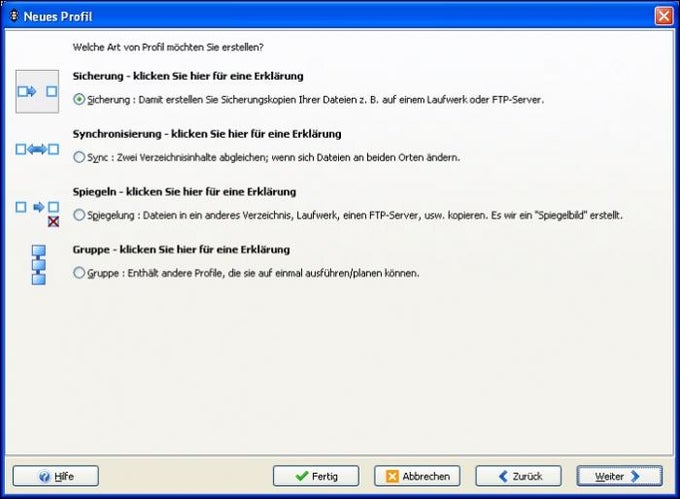680x499 pixels.
Task: Select the Sync radio button
Action: click(x=79, y=157)
